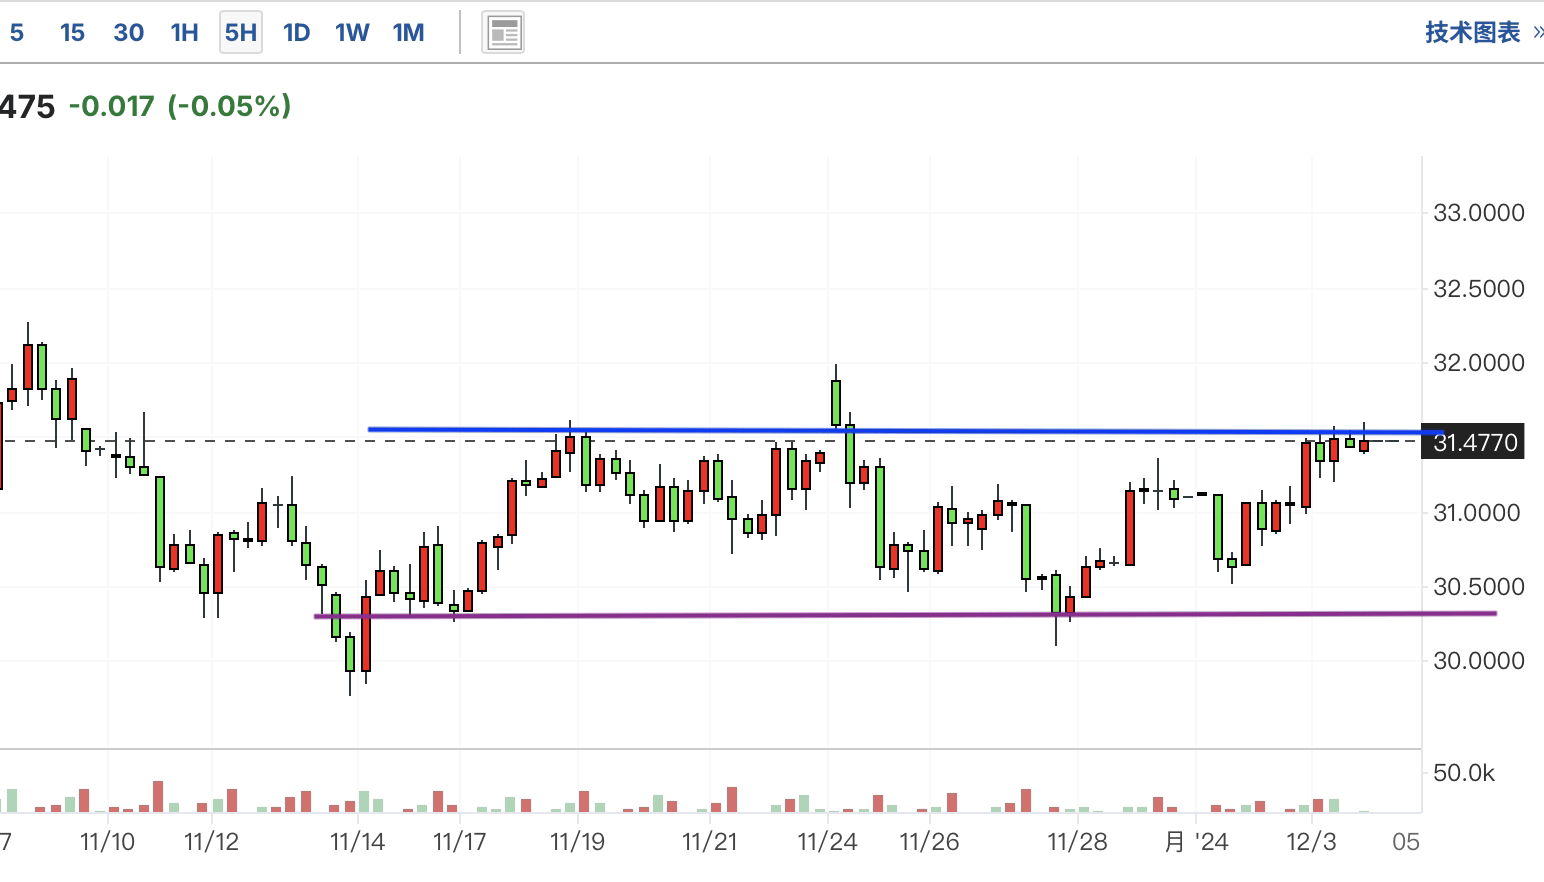Click the 11/26 date label
The height and width of the screenshot is (882, 1544).
(x=929, y=842)
